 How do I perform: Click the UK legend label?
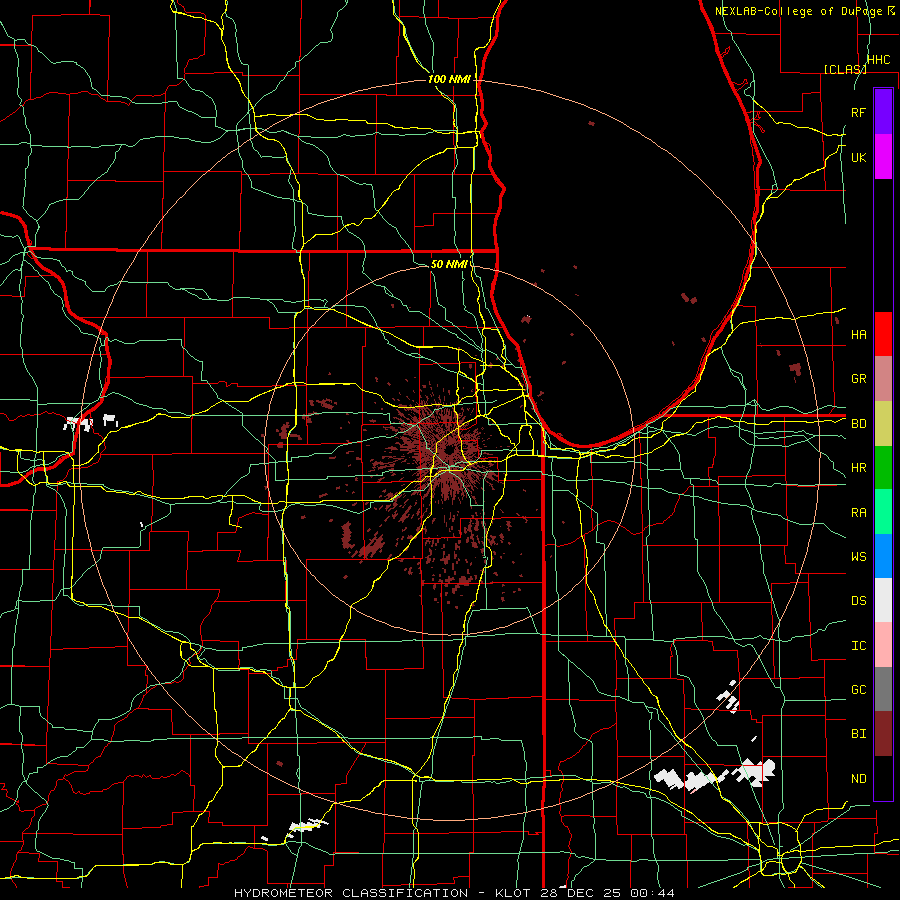click(858, 157)
